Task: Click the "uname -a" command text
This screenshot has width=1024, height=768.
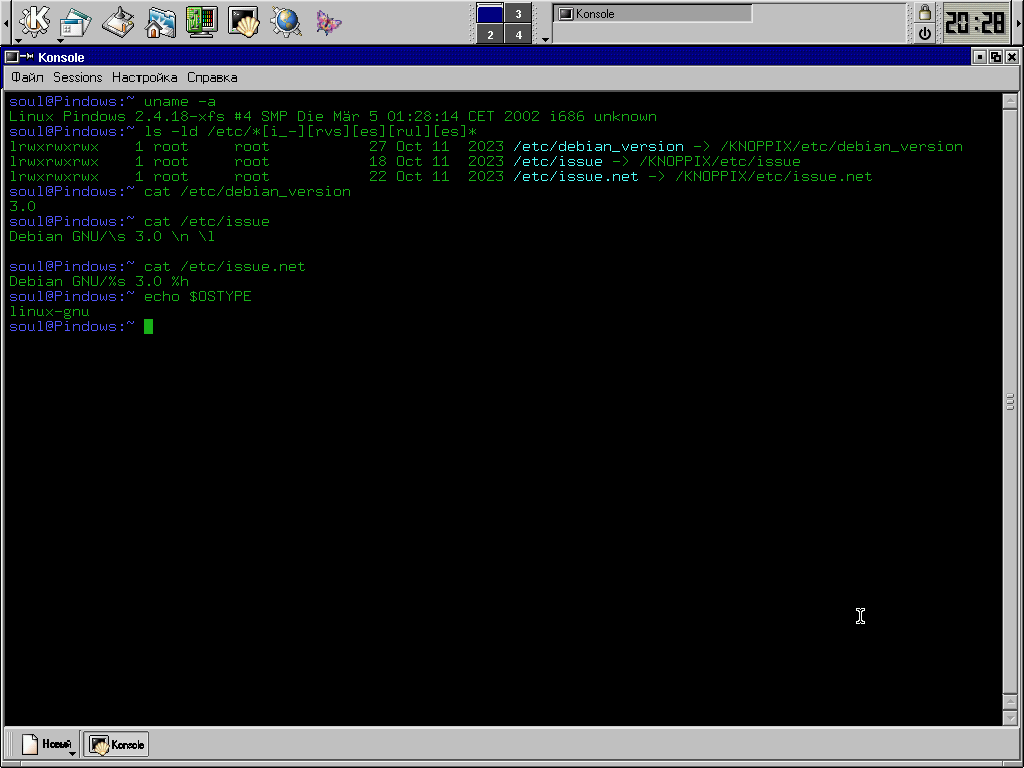Action: coord(180,101)
